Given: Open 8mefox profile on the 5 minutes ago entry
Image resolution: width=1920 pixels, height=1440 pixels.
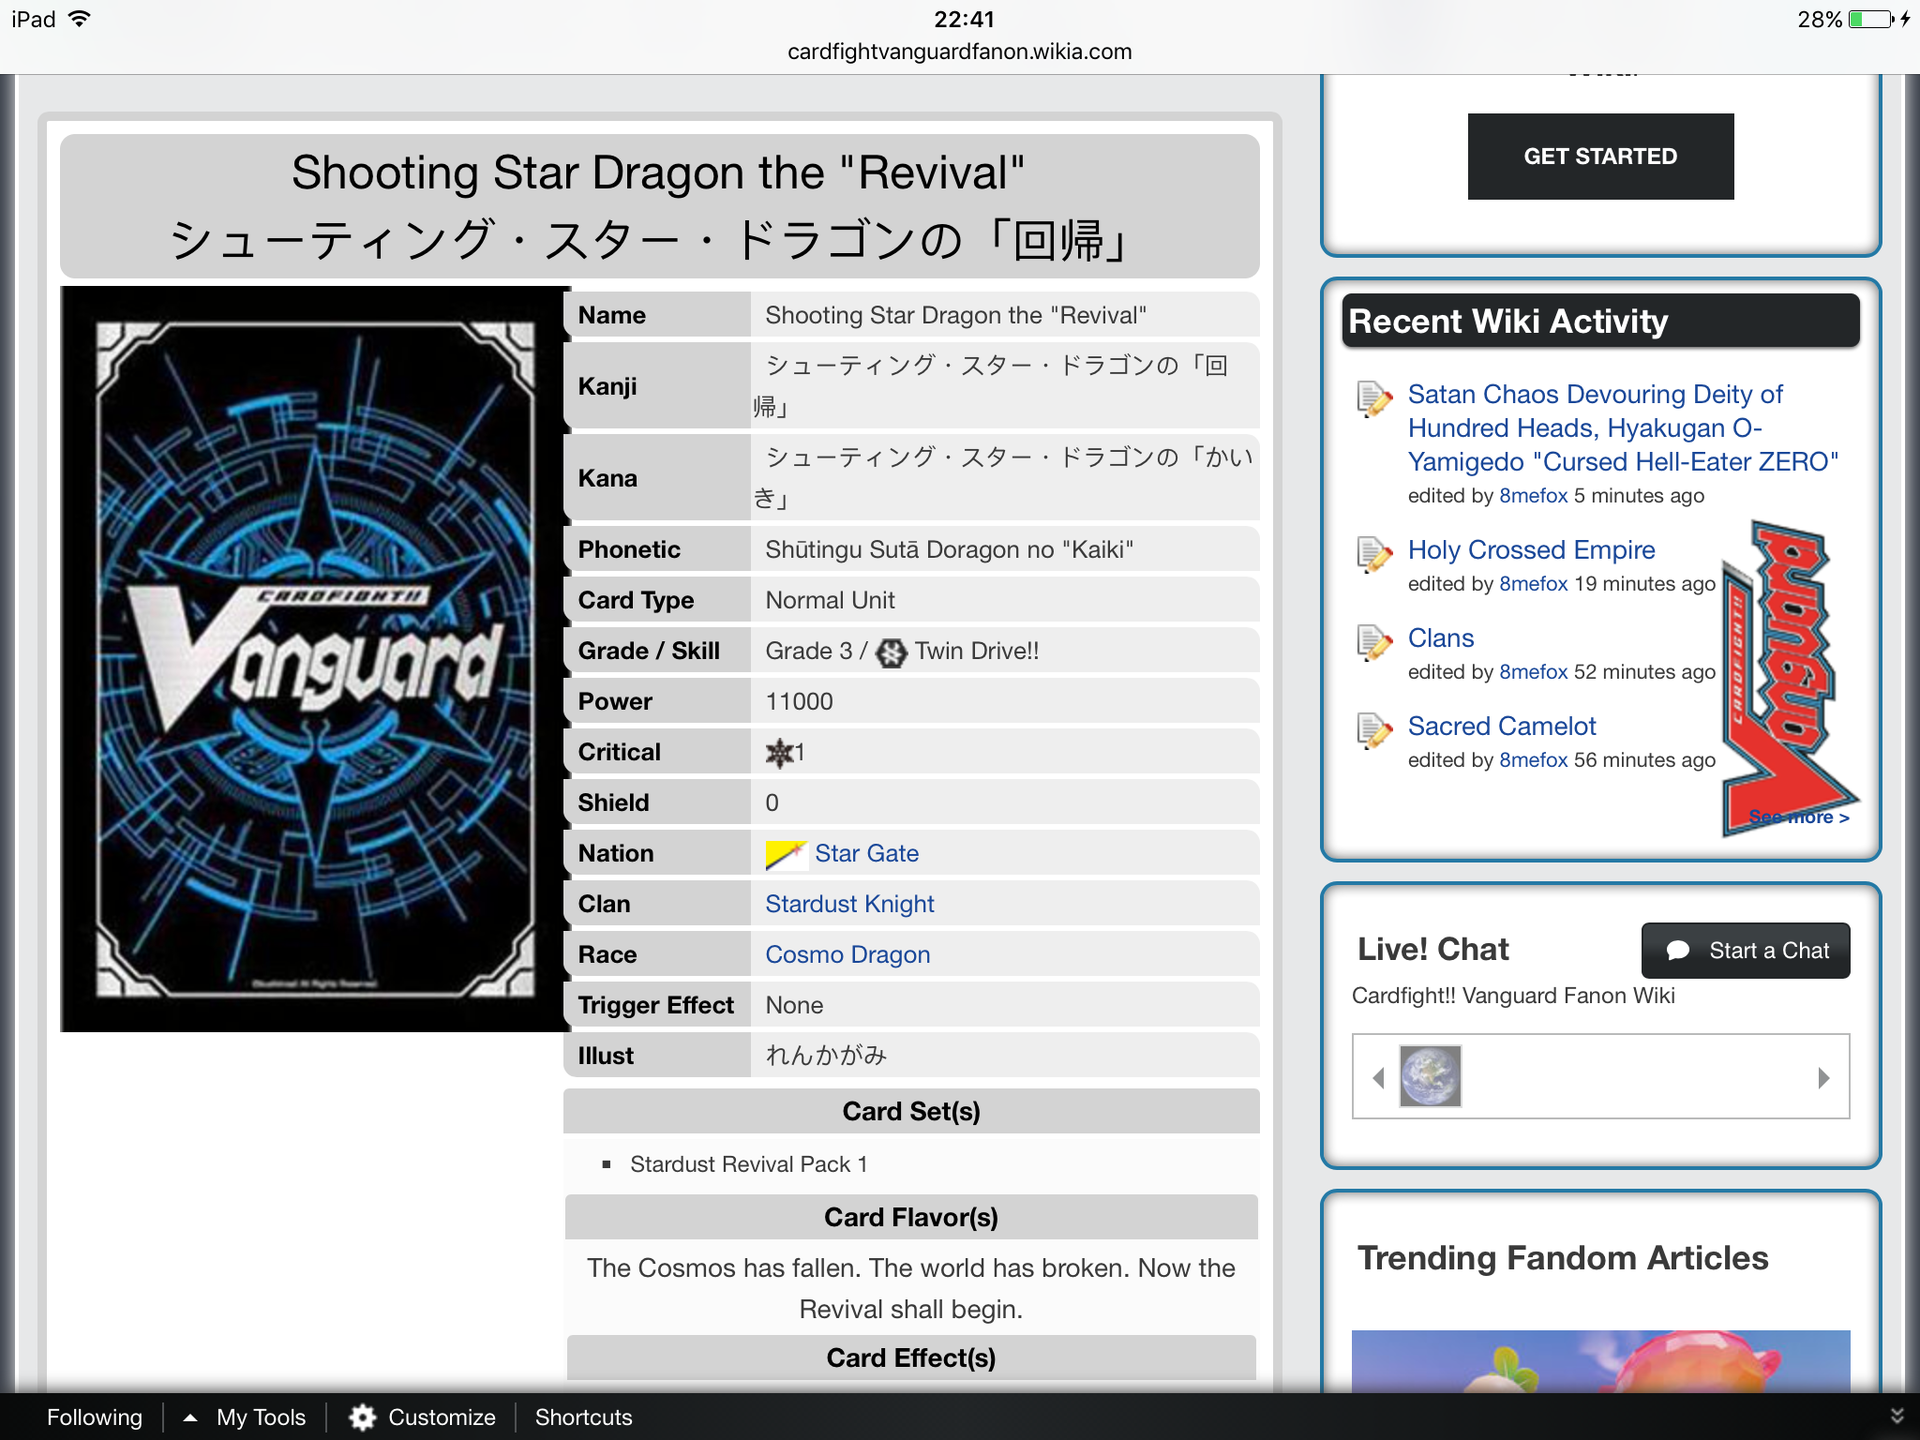Looking at the screenshot, I should (1533, 496).
